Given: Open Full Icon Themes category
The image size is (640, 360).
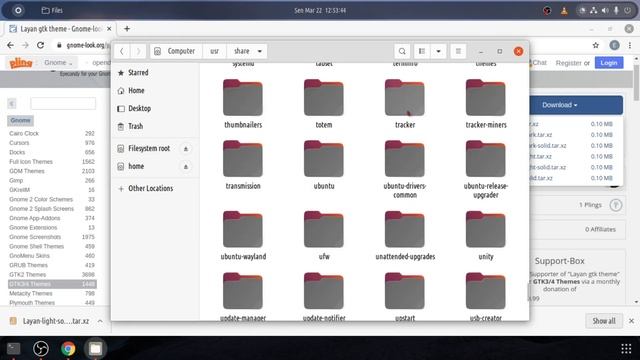Looking at the screenshot, I should 31,162.
